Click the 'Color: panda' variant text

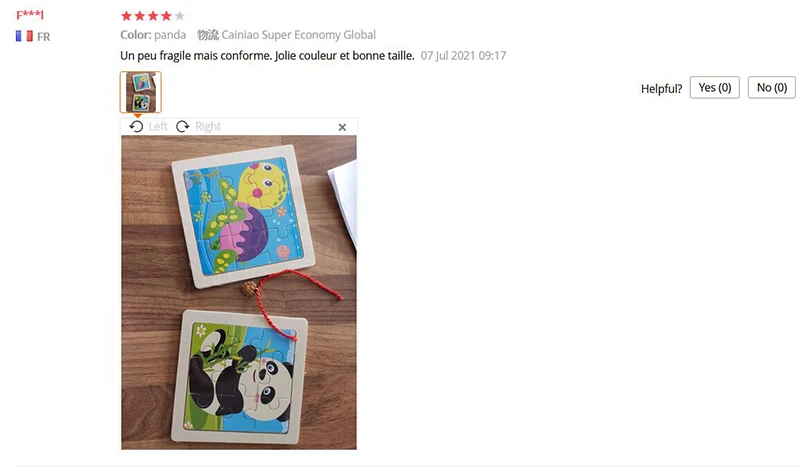coord(153,35)
